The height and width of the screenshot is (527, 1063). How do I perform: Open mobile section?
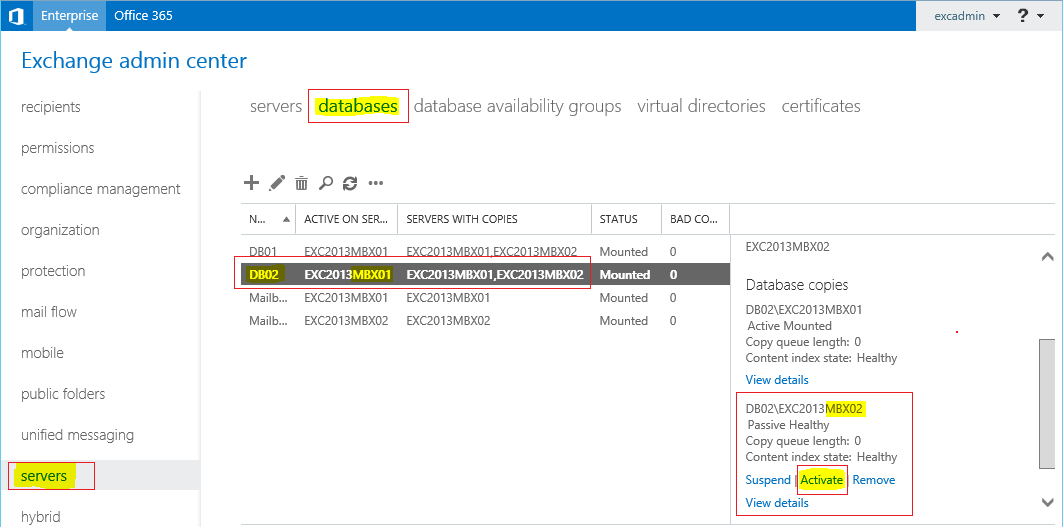(x=42, y=353)
